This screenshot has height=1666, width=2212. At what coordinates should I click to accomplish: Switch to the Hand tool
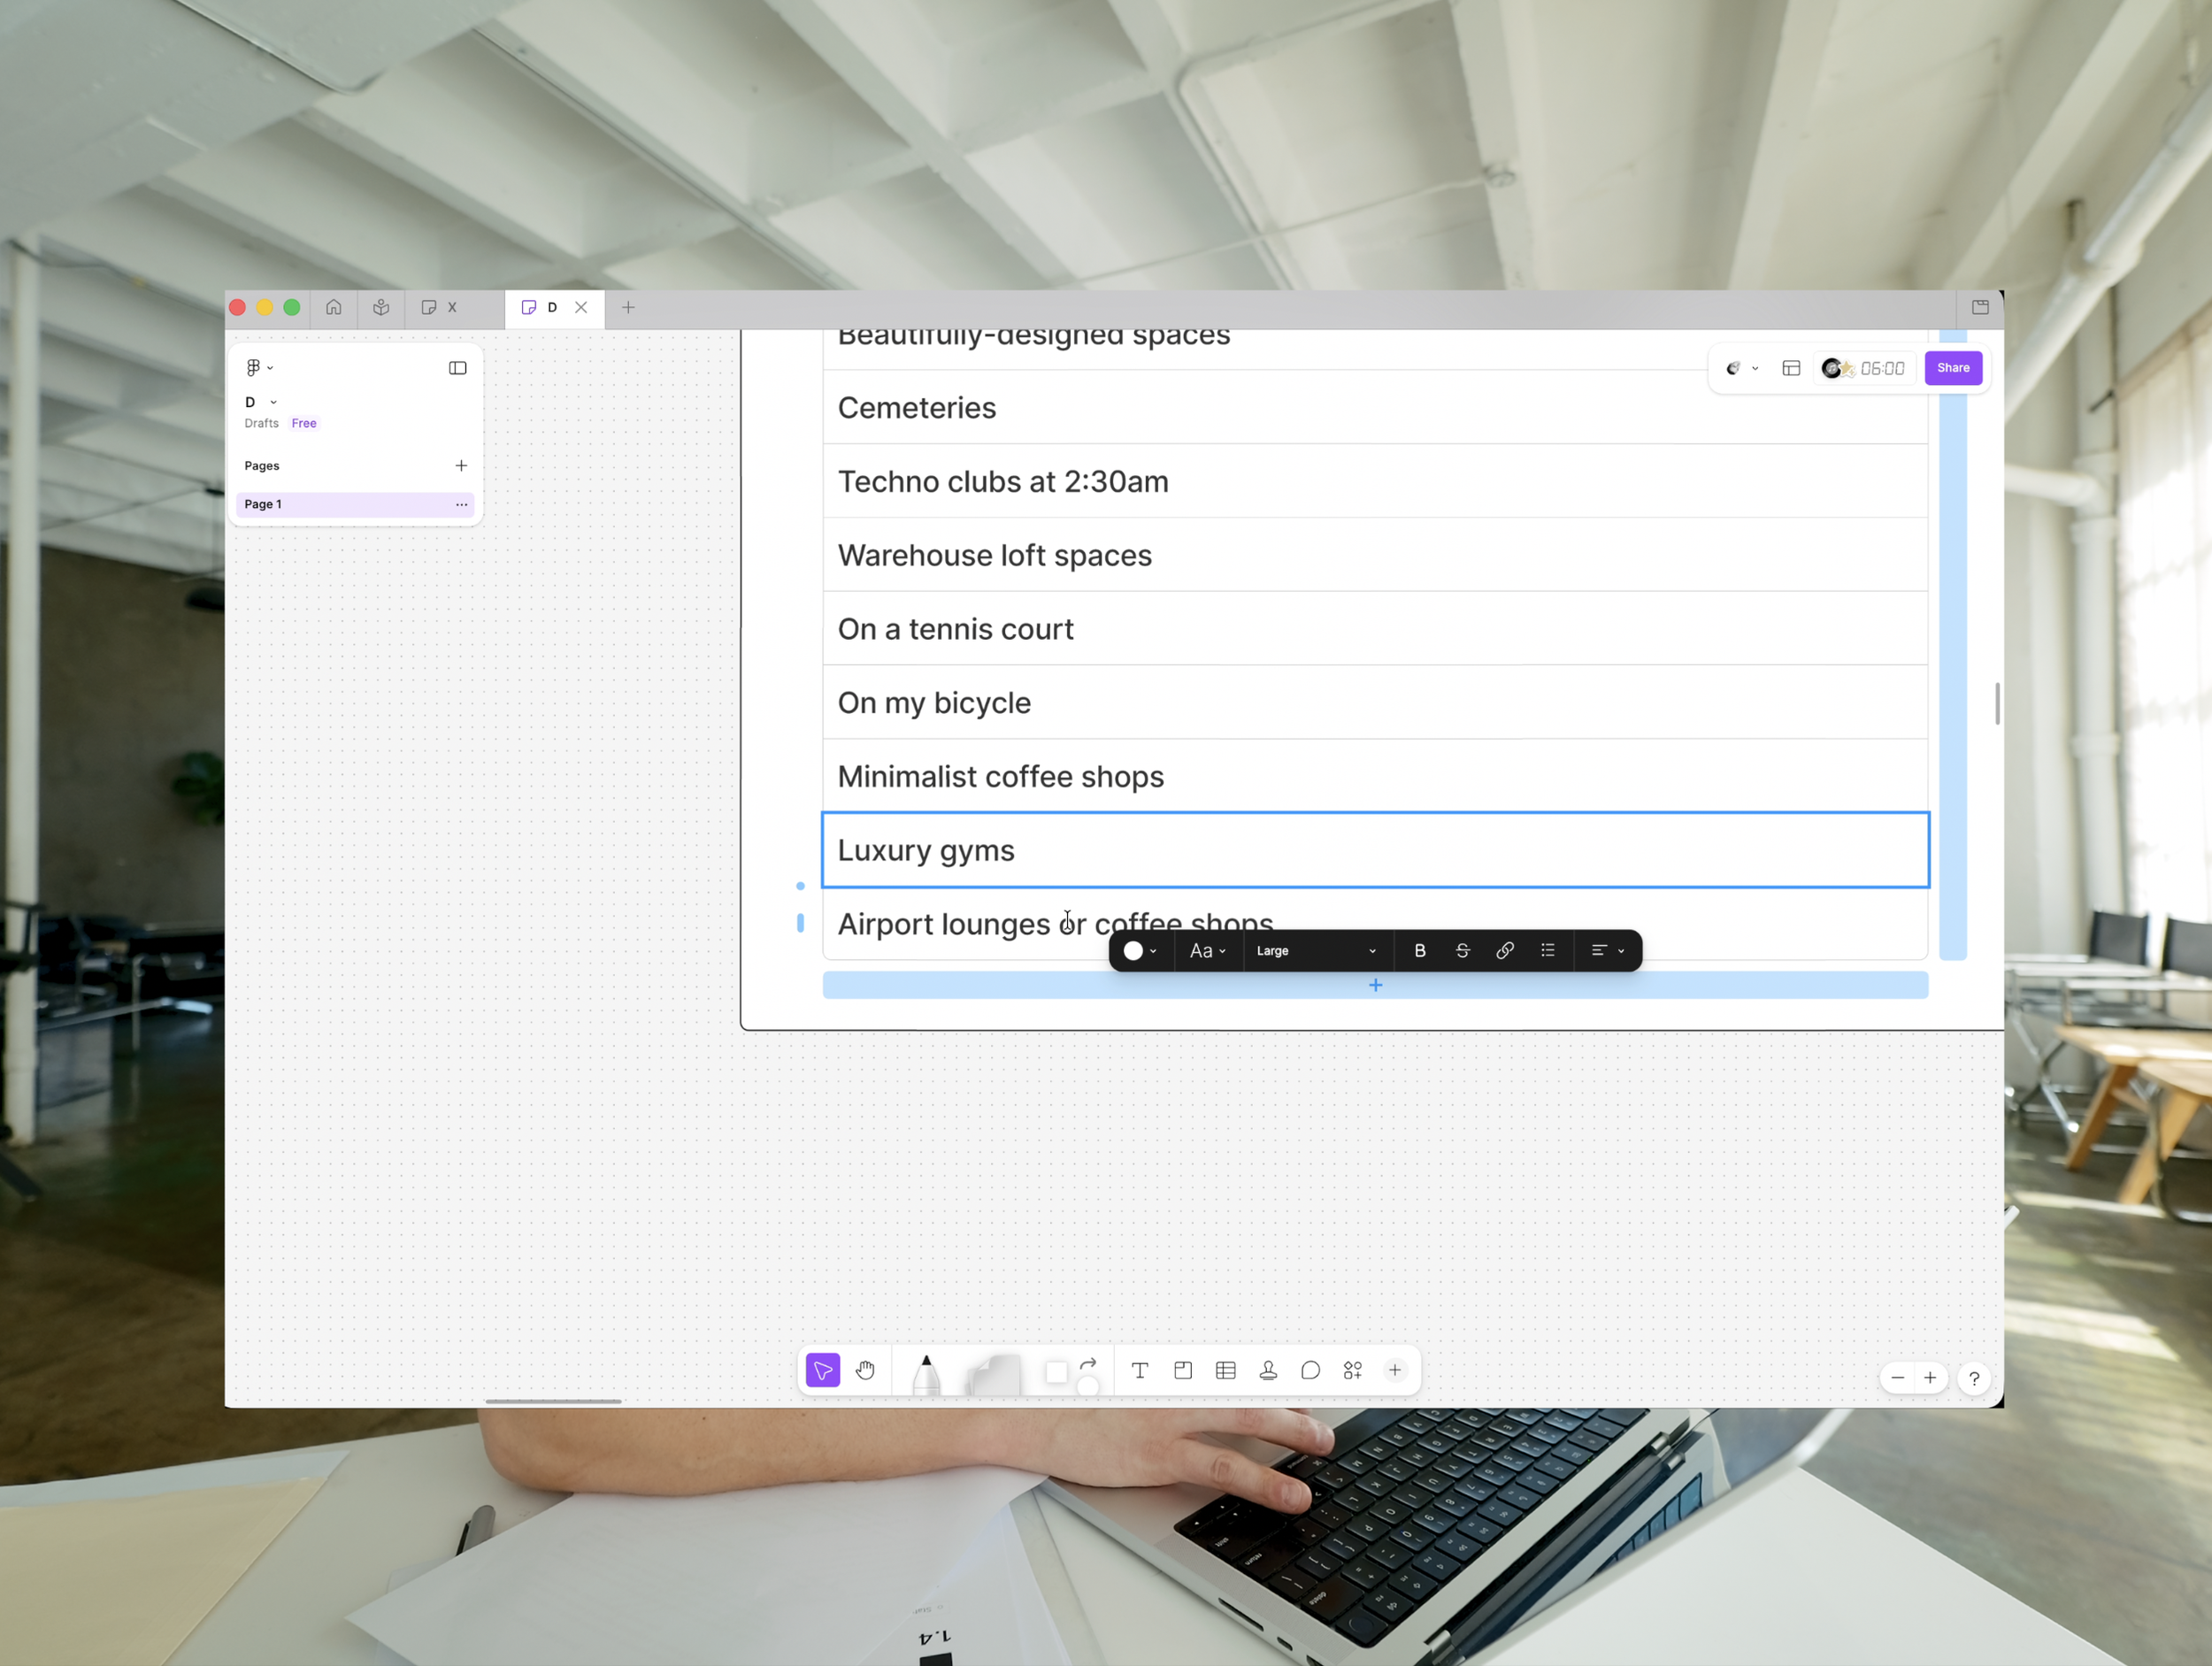(x=866, y=1370)
